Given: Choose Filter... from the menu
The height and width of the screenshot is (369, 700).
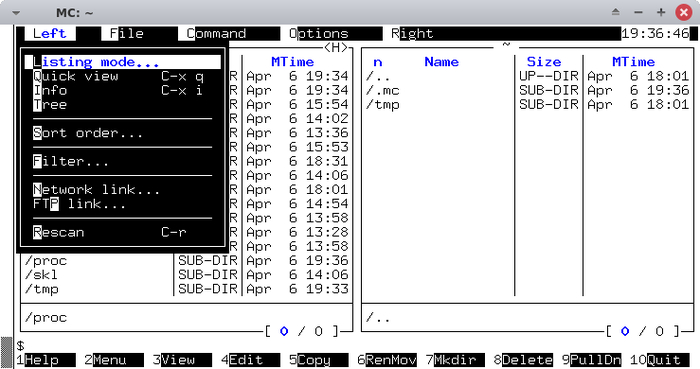Looking at the screenshot, I should pyautogui.click(x=123, y=162).
